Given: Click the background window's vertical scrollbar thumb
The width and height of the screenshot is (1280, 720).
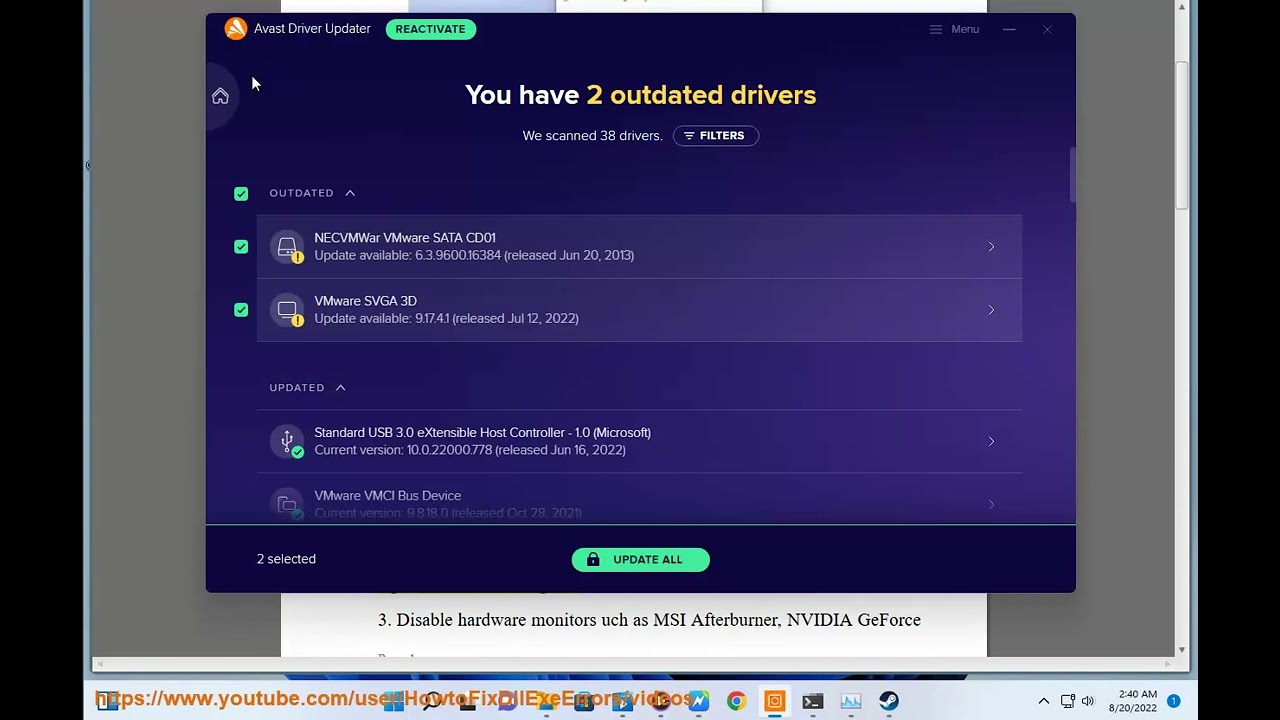Looking at the screenshot, I should pos(1182,135).
